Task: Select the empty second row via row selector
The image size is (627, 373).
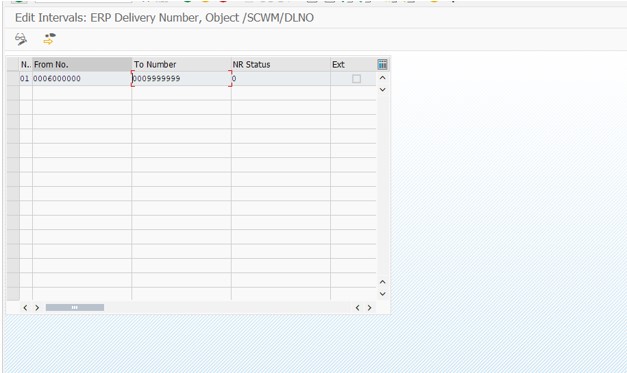Action: (x=13, y=93)
